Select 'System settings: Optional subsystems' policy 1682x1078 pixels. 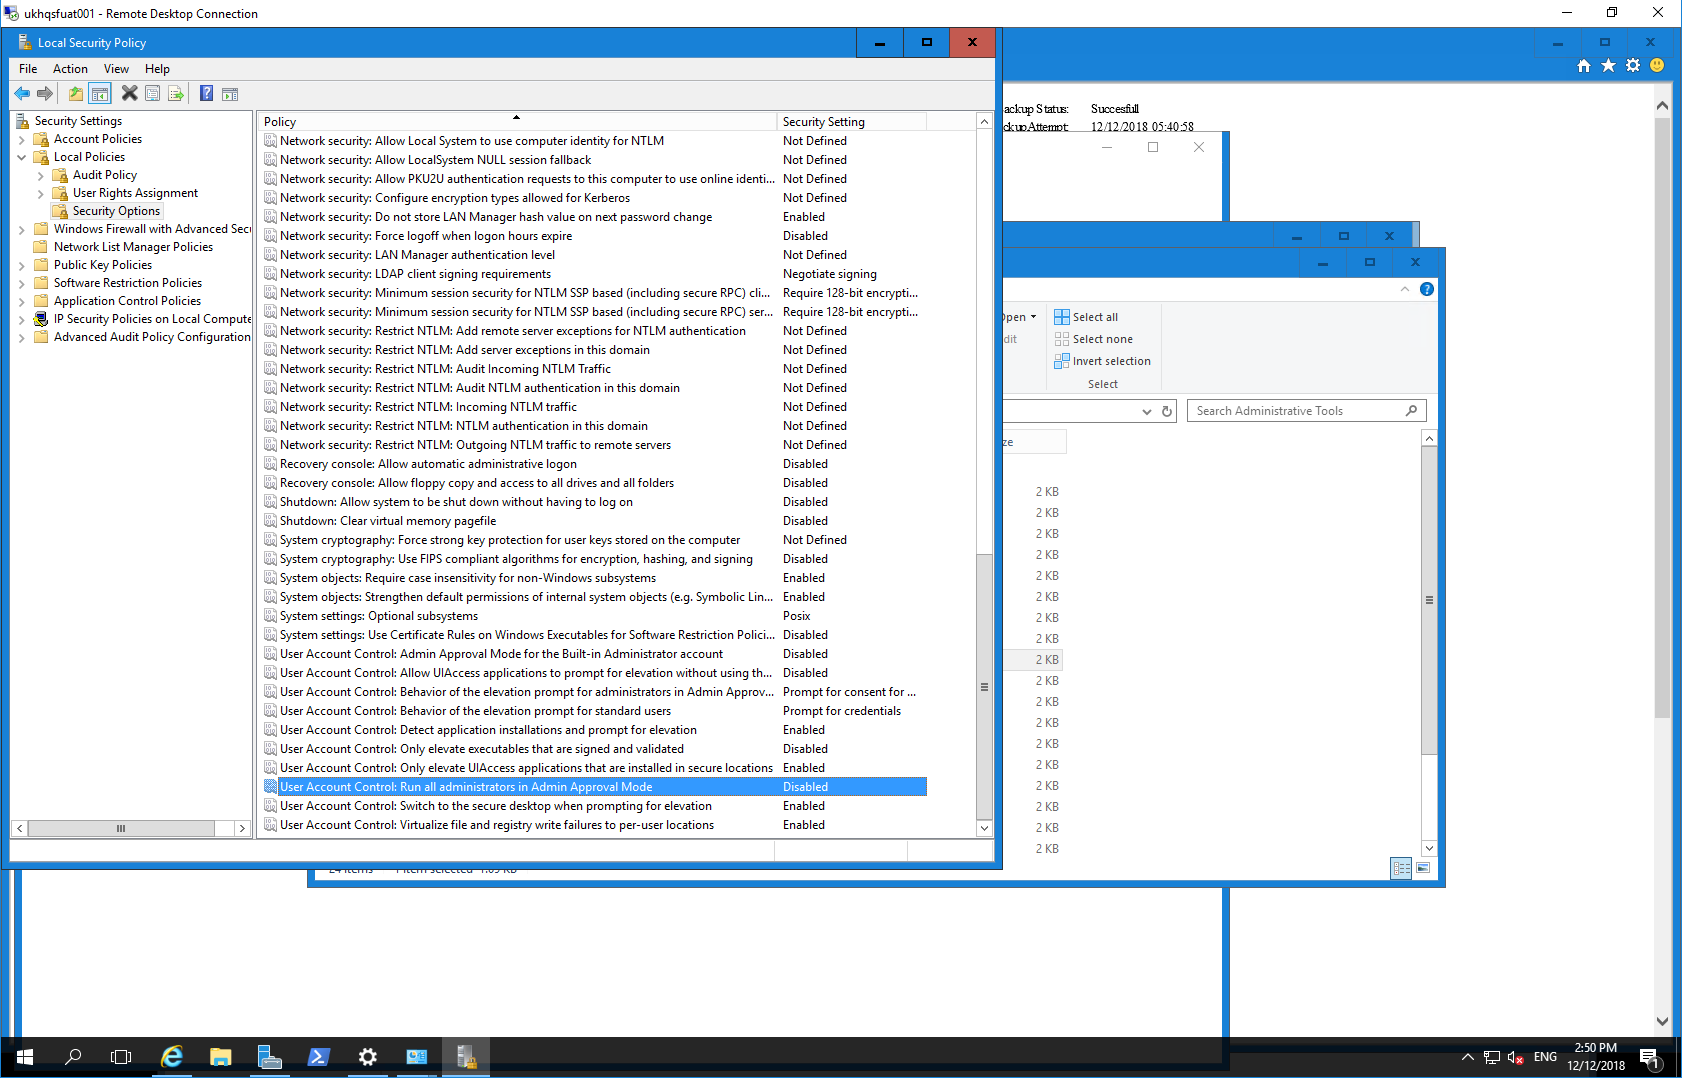[595, 616]
